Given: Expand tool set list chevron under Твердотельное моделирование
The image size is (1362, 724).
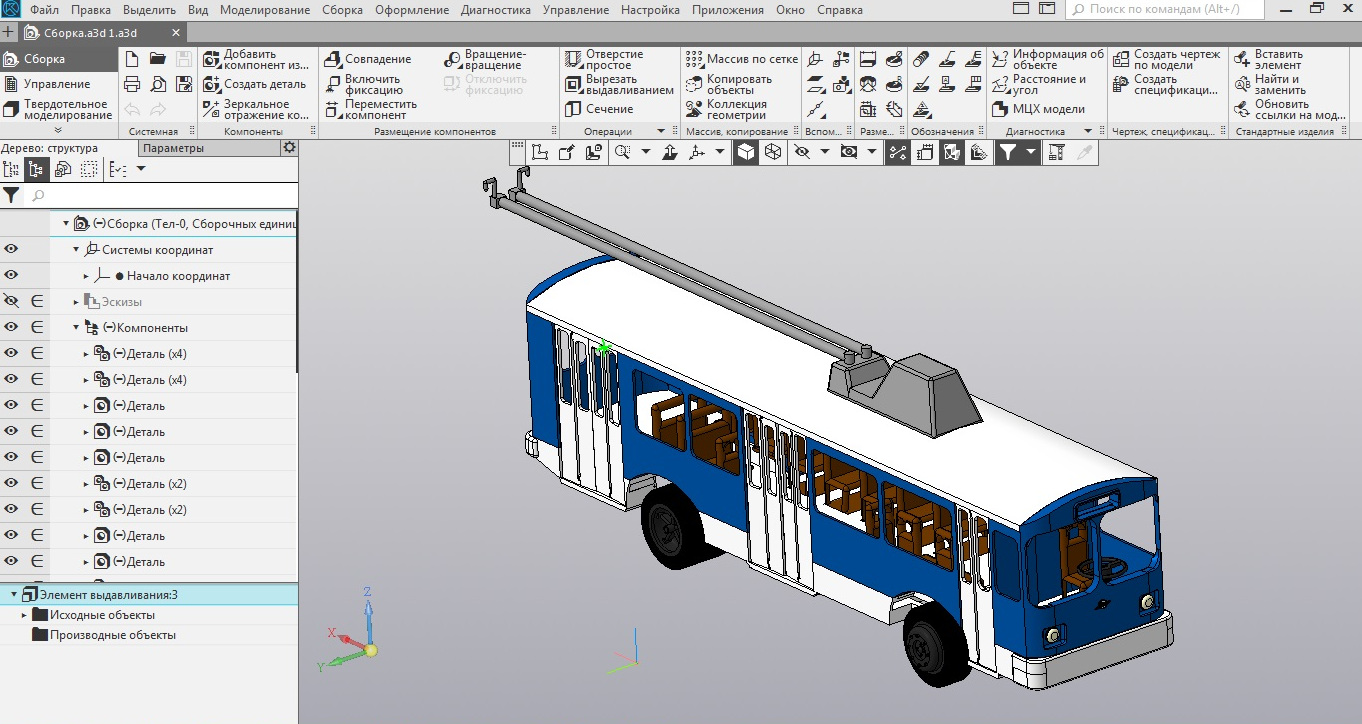Looking at the screenshot, I should point(57,130).
